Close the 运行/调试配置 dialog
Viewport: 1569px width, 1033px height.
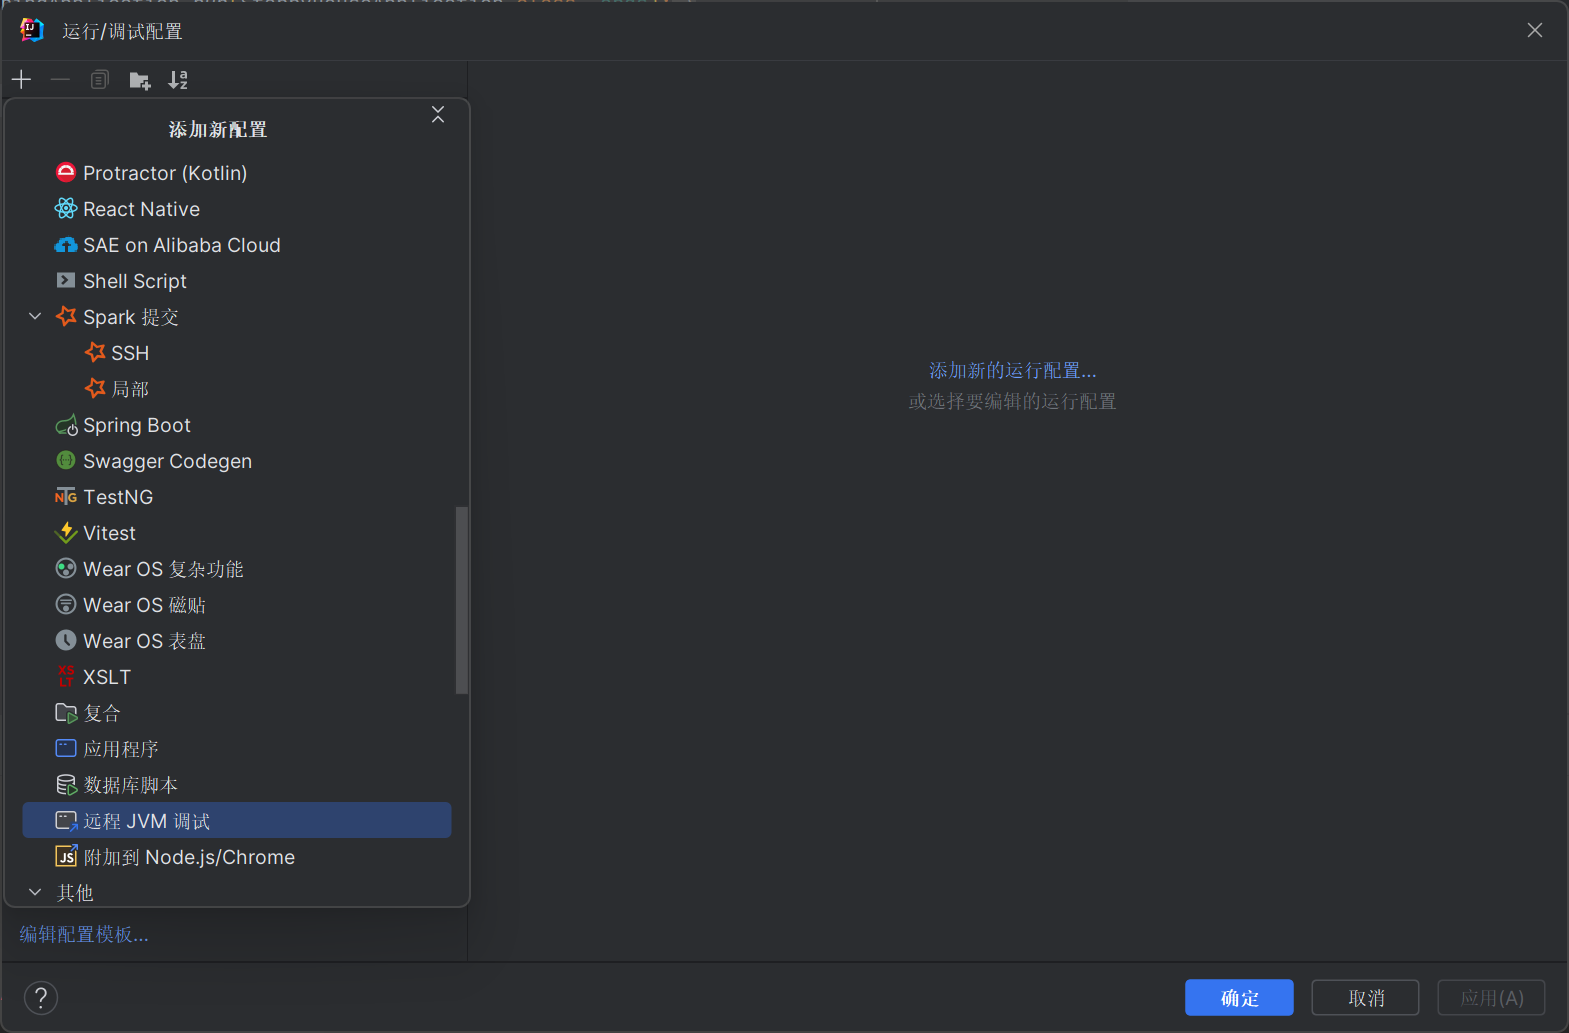(1535, 31)
